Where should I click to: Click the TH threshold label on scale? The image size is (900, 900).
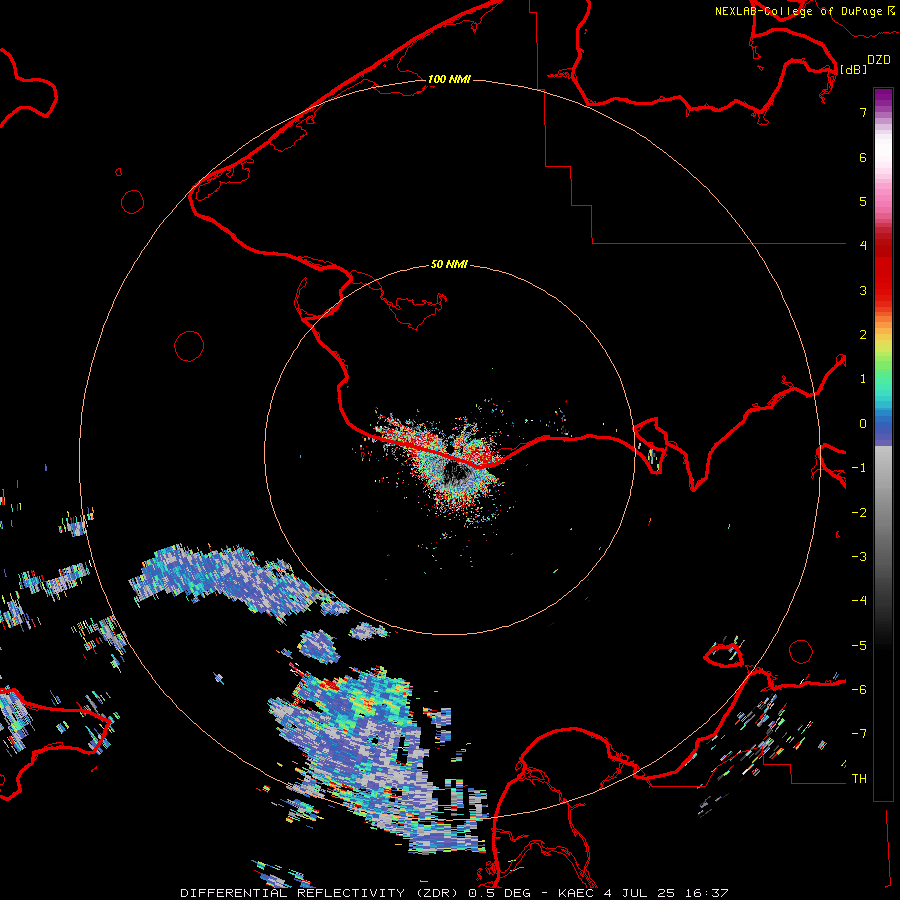pos(859,778)
